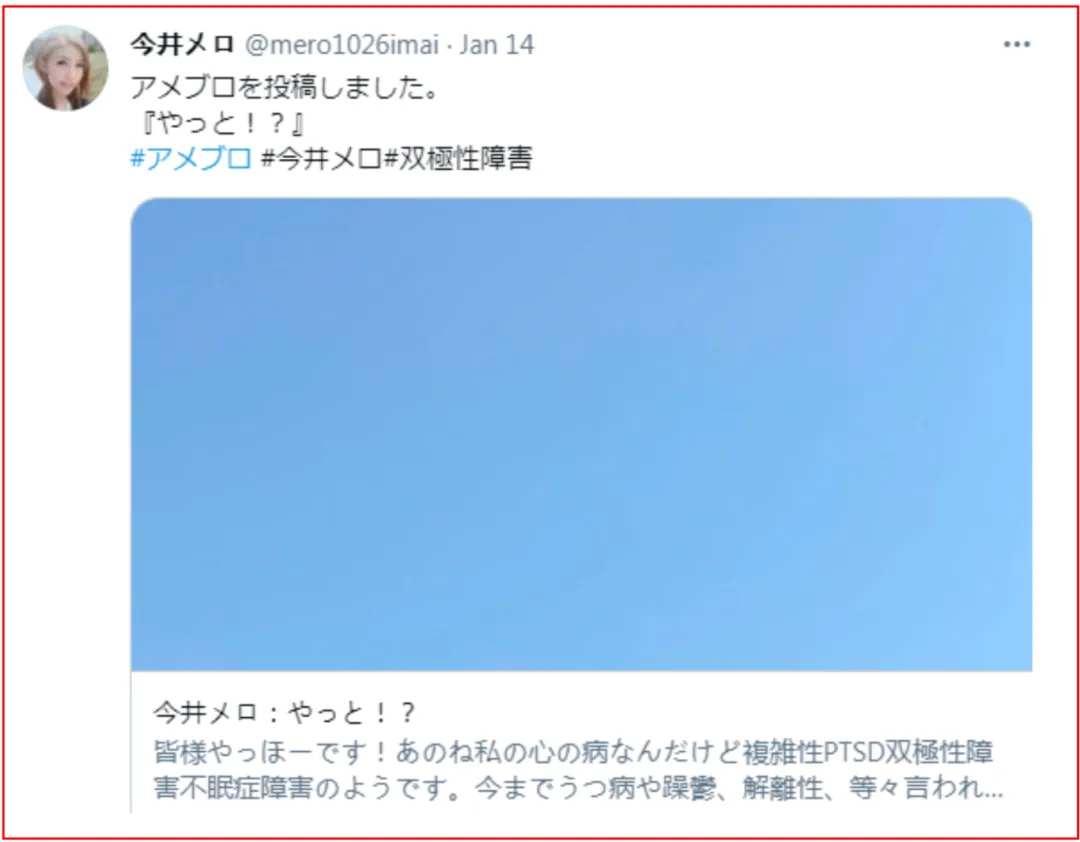Click the card description starting 皆様やっほーです
Screen dimensions: 1080x842
pos(573,752)
